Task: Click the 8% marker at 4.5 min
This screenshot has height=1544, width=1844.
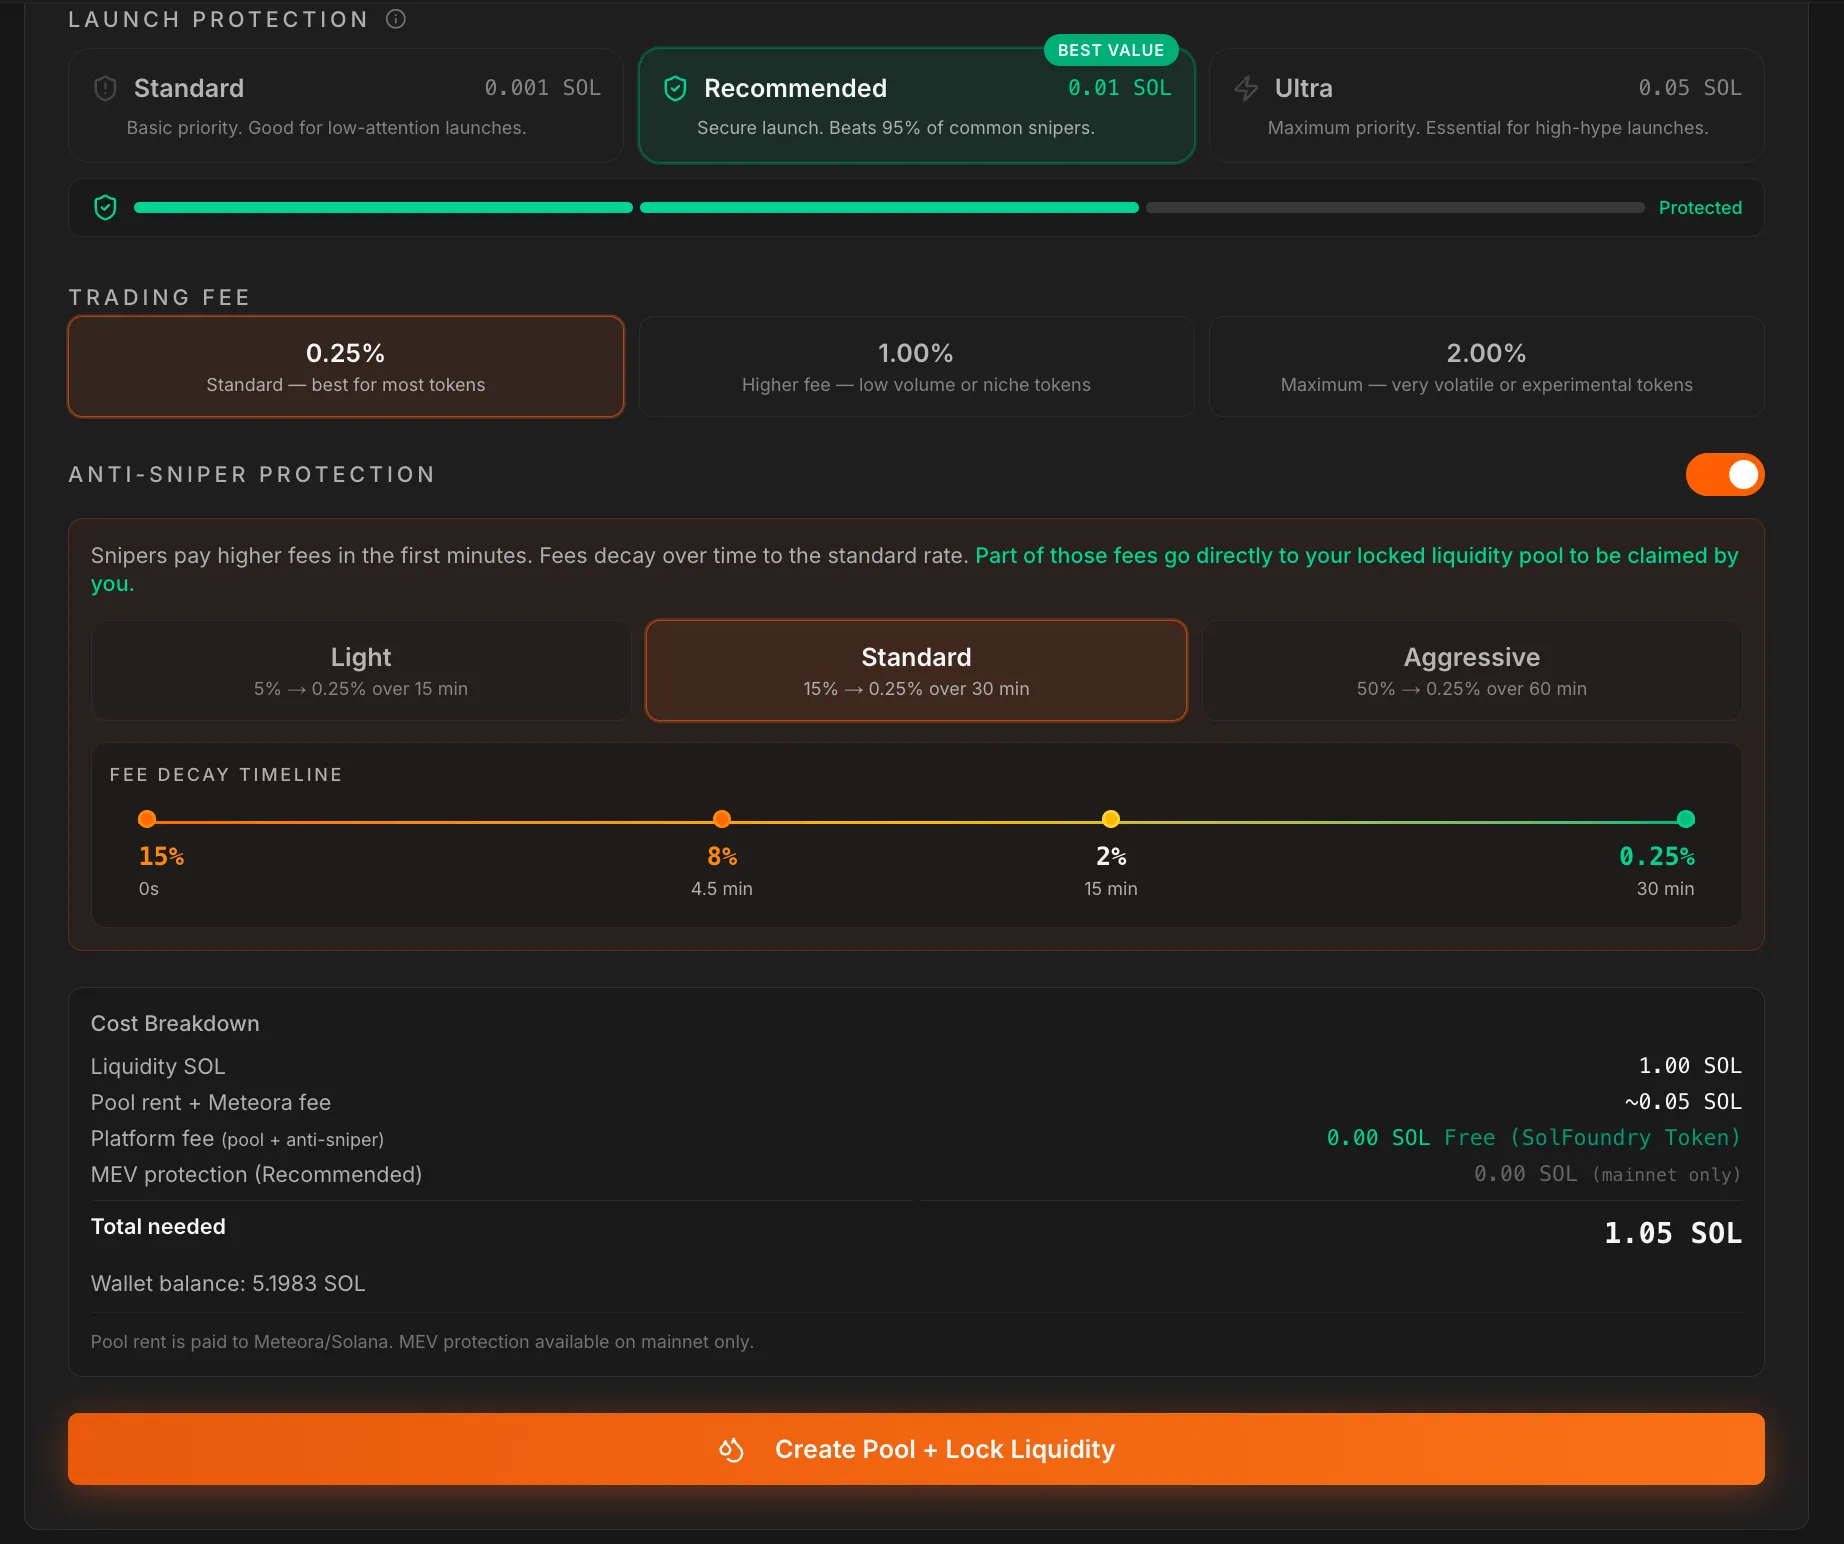Action: pyautogui.click(x=722, y=820)
